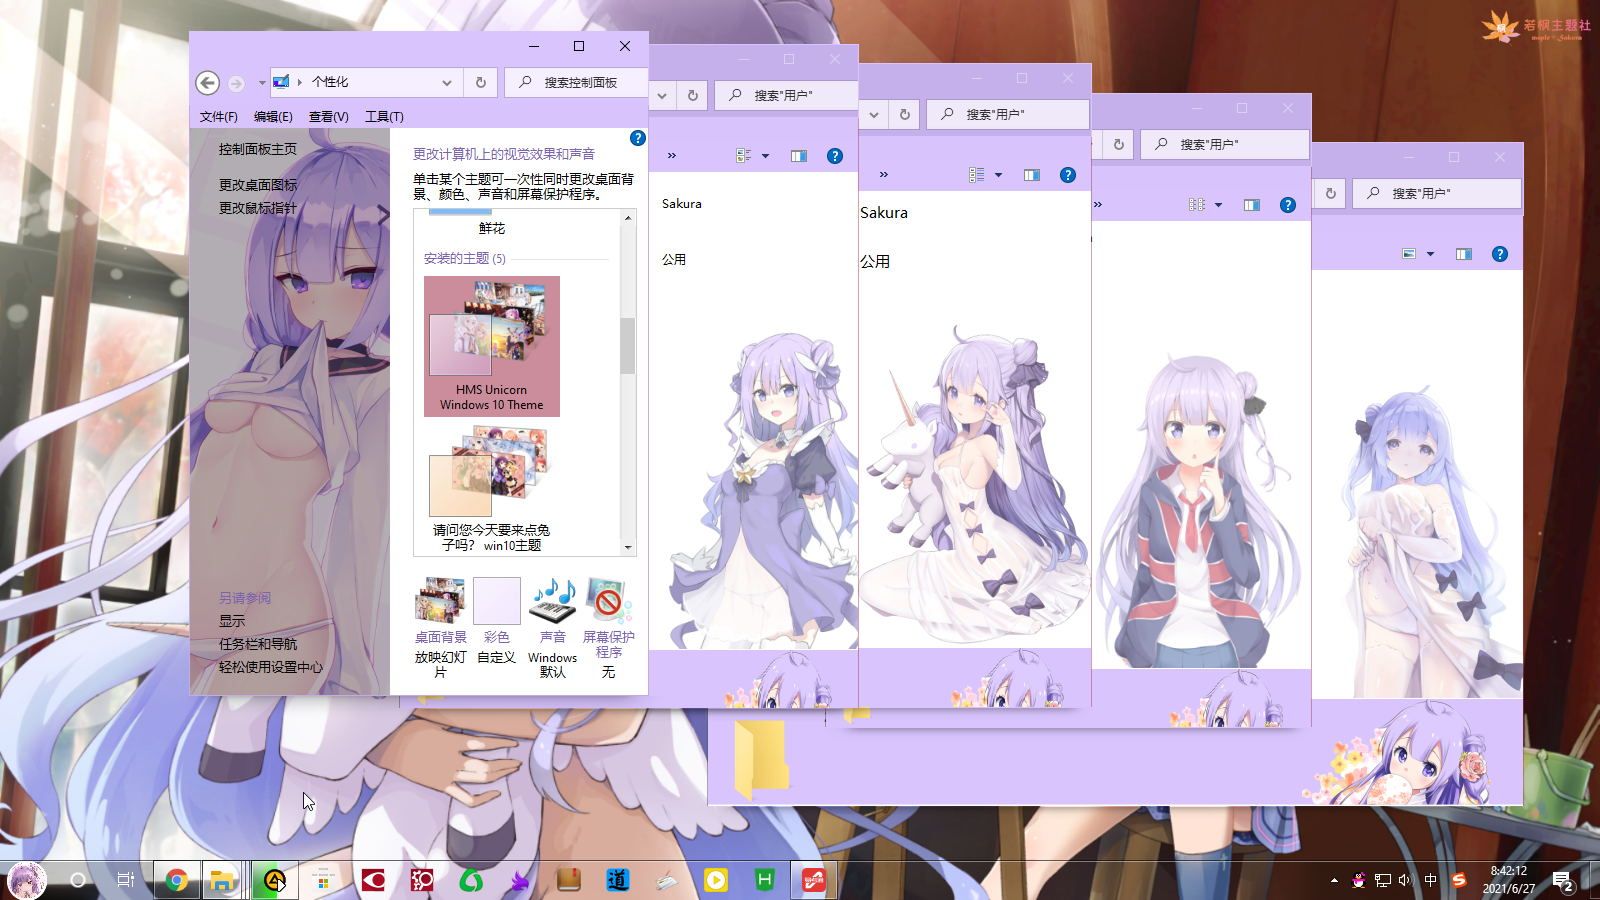Open the notification center in the system tray

coord(1563,880)
